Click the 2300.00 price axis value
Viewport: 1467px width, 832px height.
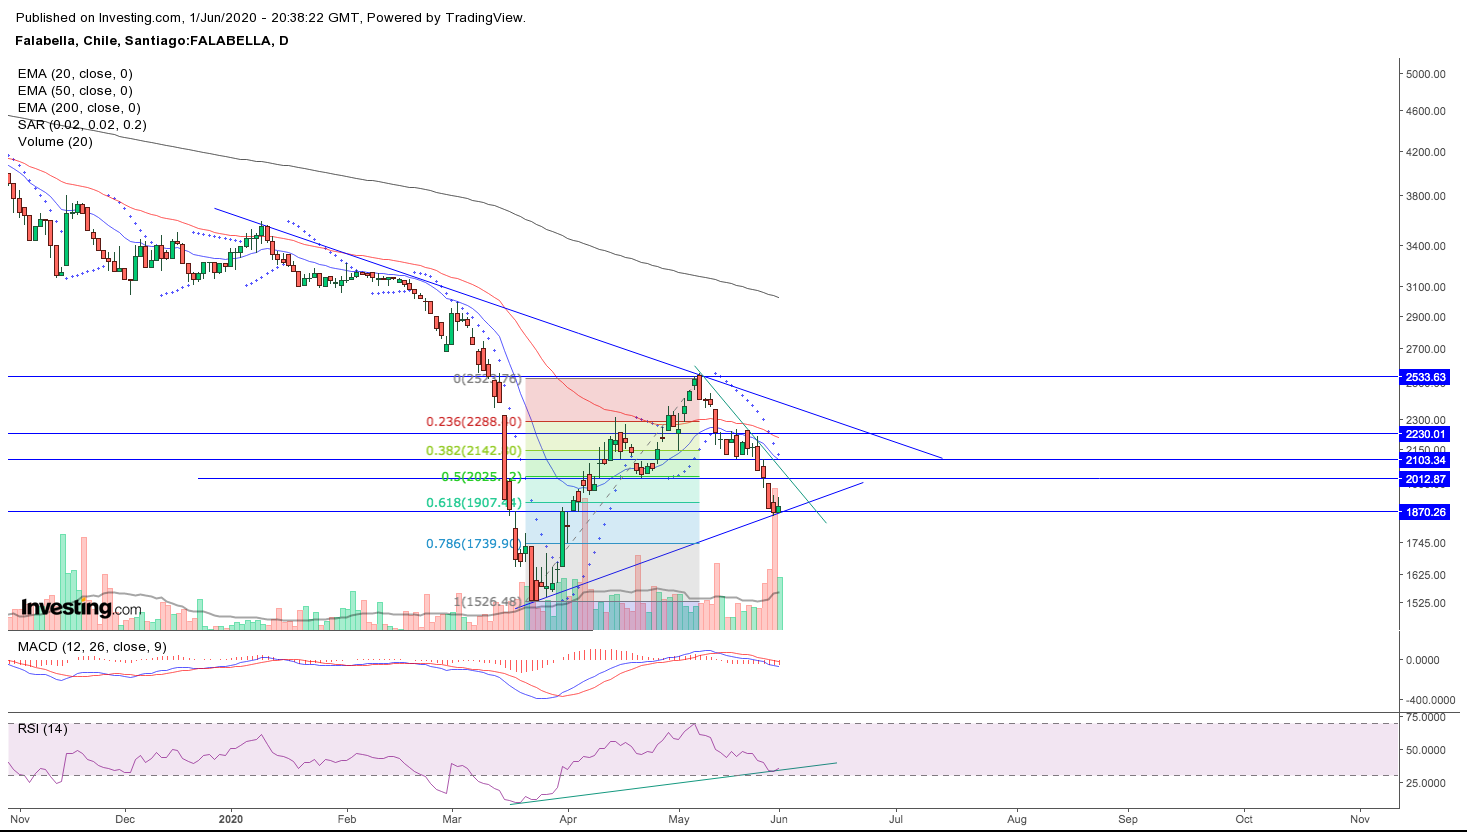1426,421
